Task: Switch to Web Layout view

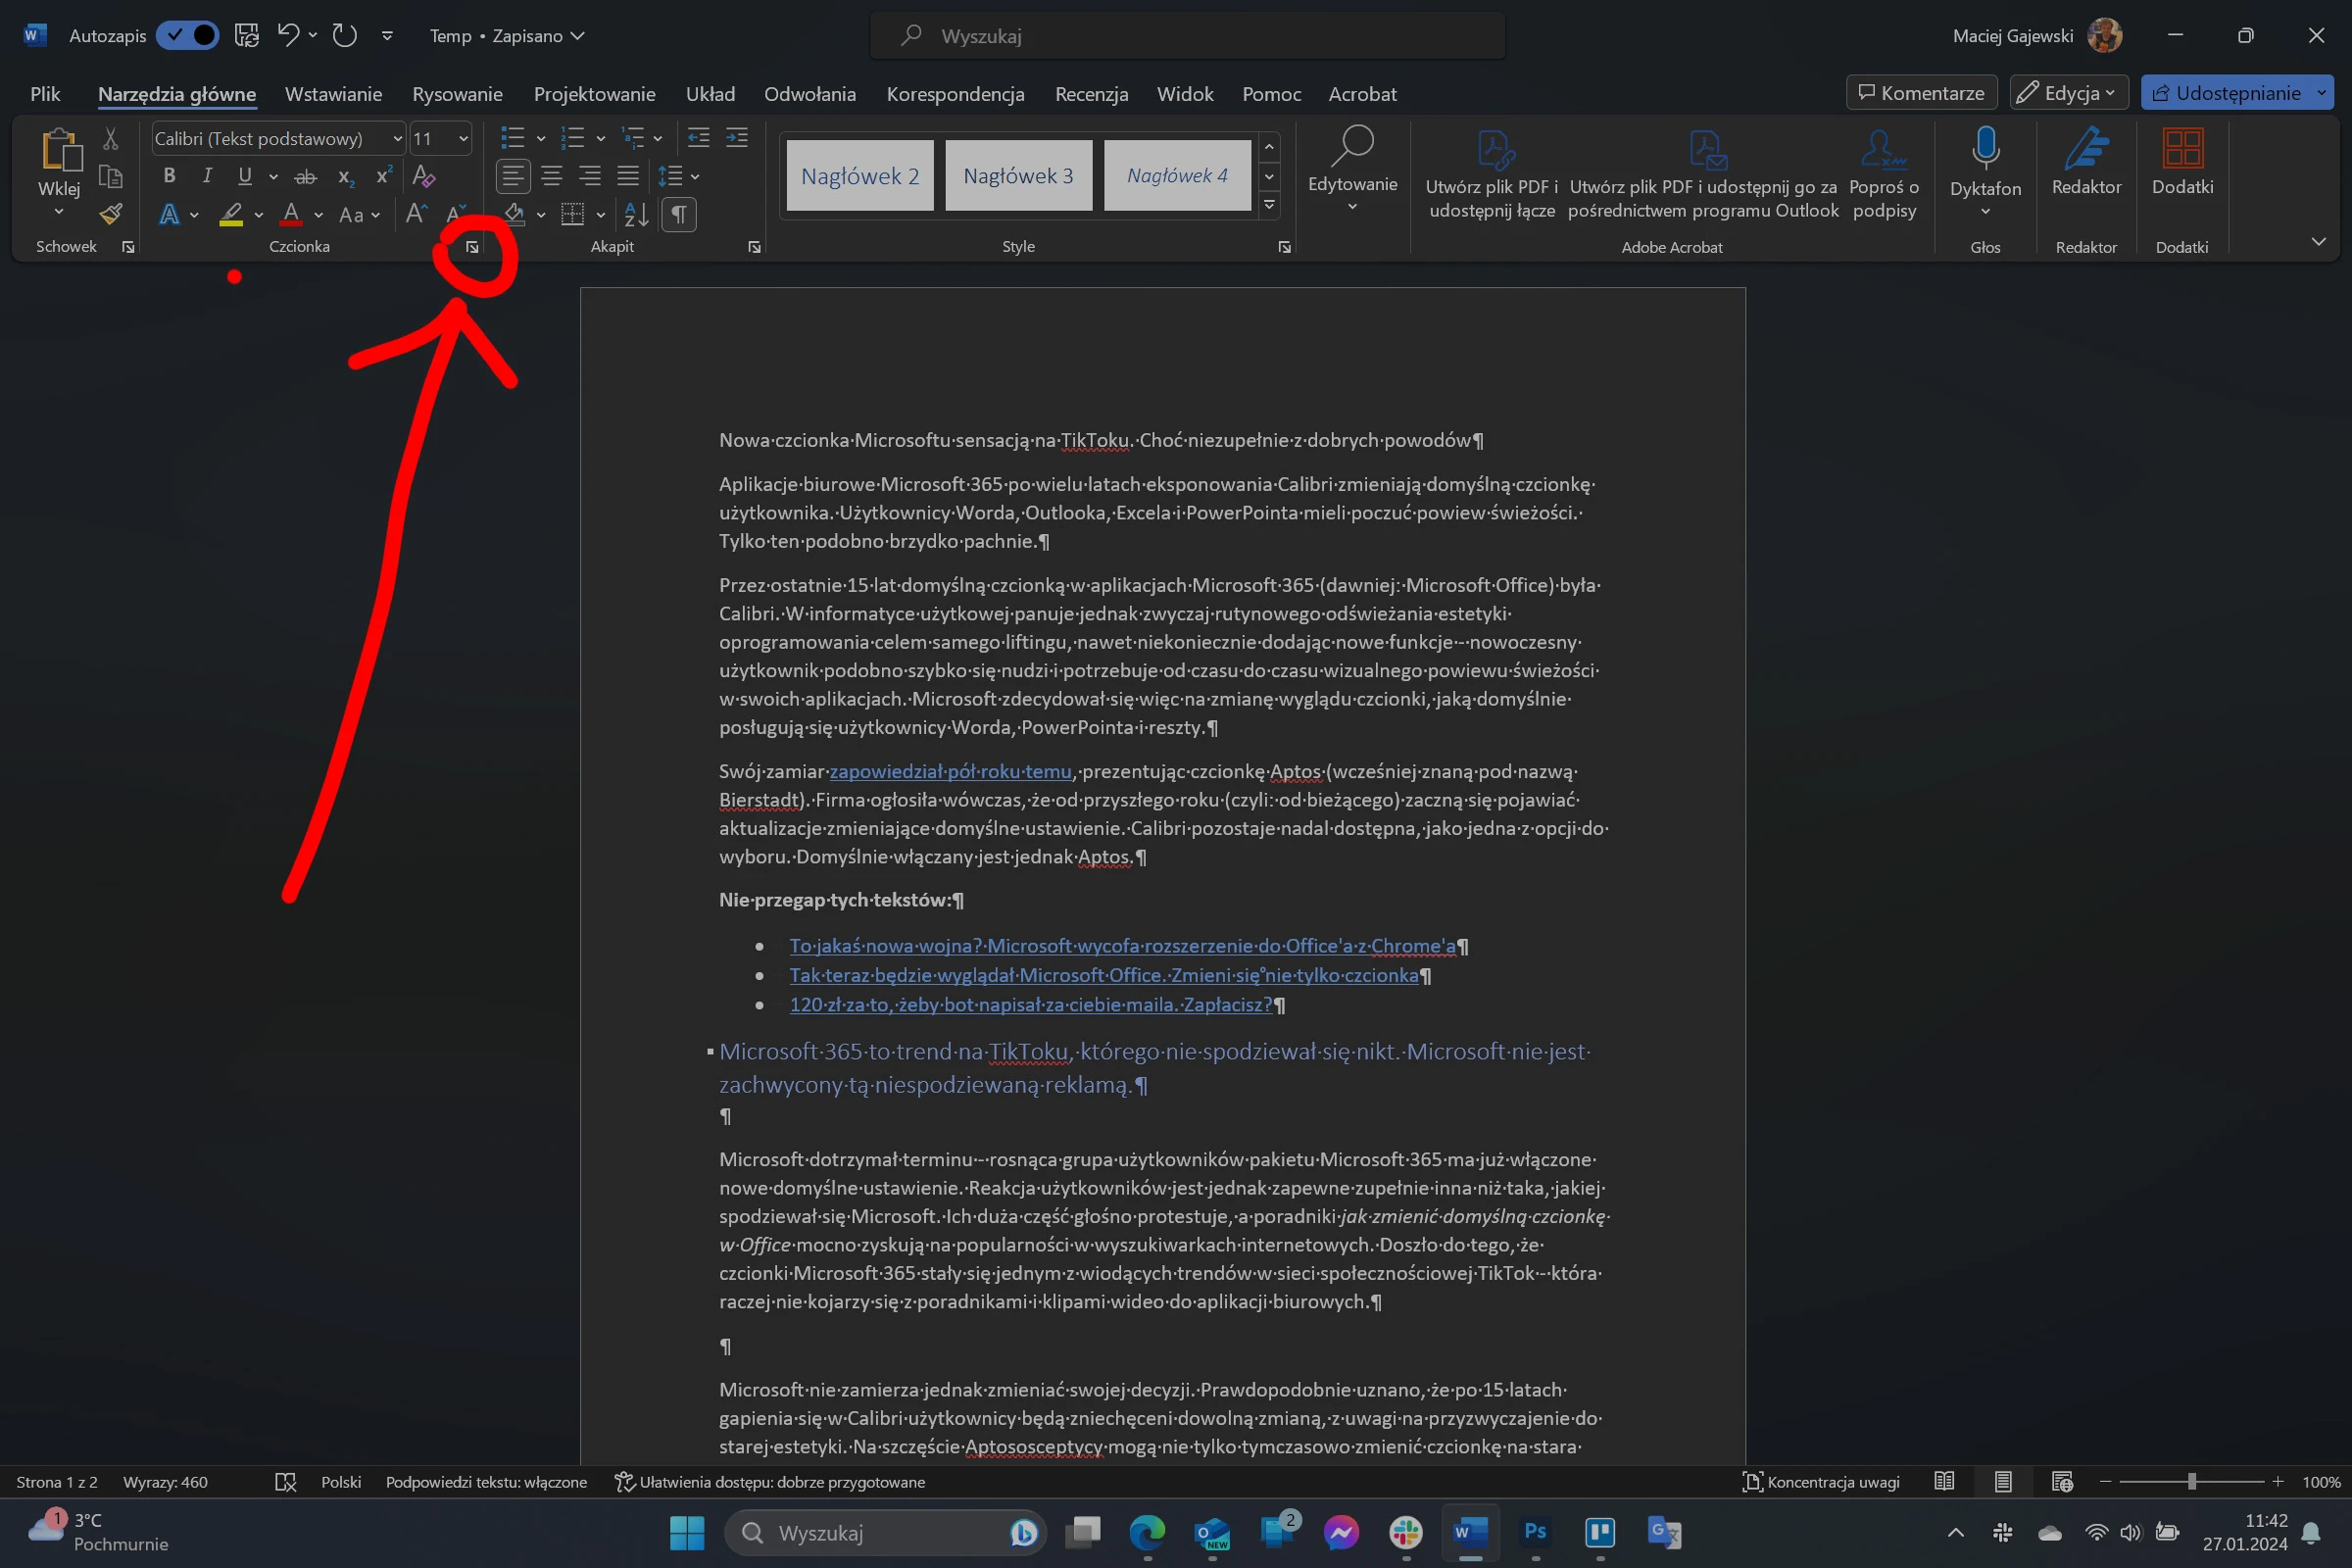Action: click(x=2062, y=1481)
